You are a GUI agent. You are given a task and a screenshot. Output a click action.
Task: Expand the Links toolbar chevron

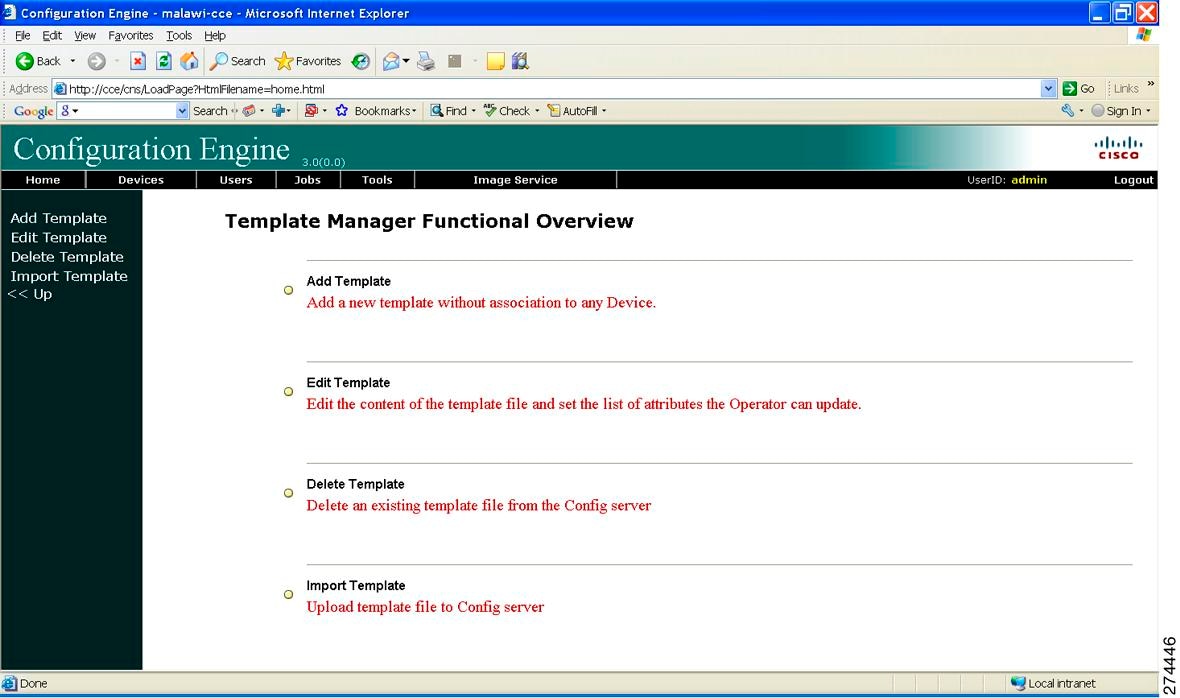point(1151,84)
